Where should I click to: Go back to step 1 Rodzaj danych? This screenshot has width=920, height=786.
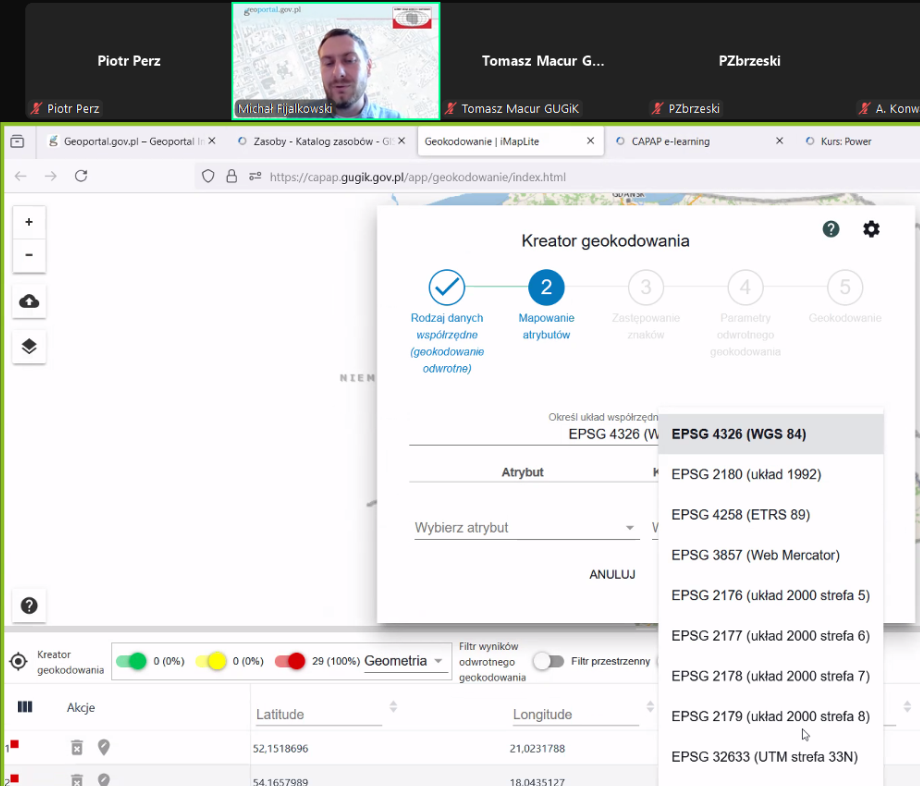[x=447, y=288]
